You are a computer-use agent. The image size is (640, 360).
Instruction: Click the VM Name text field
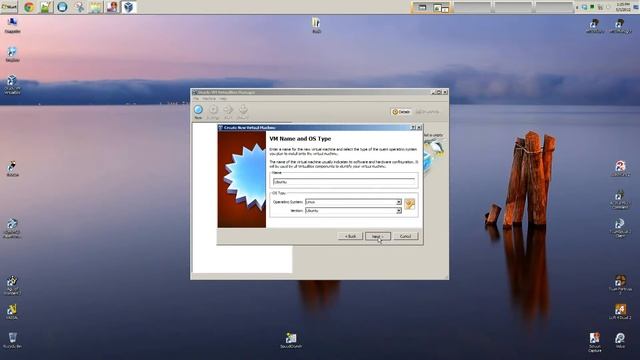pyautogui.click(x=344, y=182)
